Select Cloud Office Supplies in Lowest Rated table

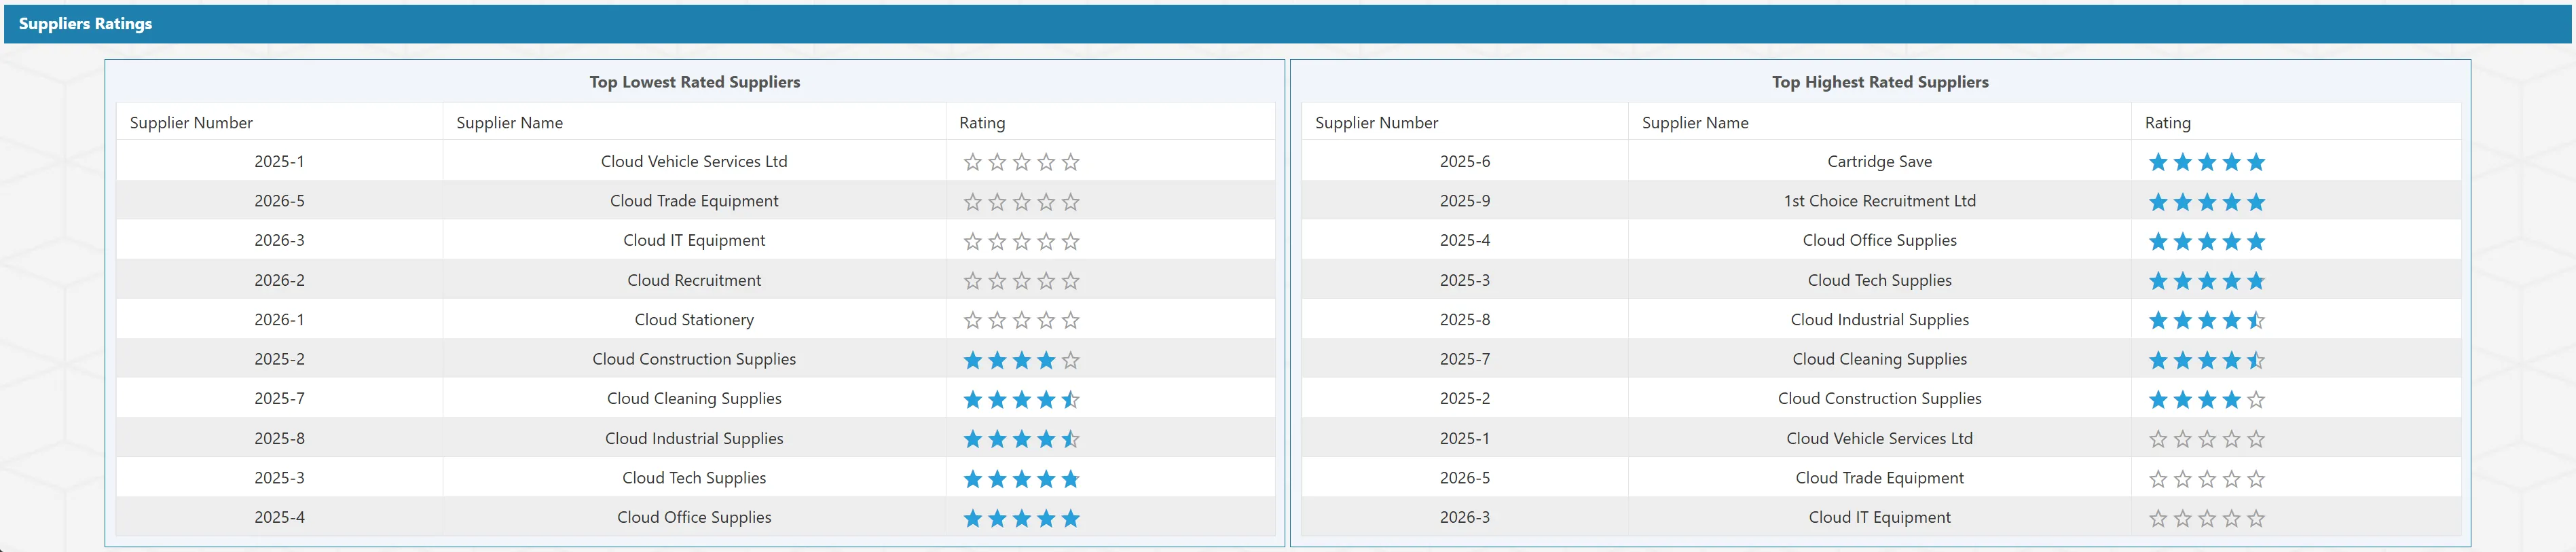pos(694,517)
